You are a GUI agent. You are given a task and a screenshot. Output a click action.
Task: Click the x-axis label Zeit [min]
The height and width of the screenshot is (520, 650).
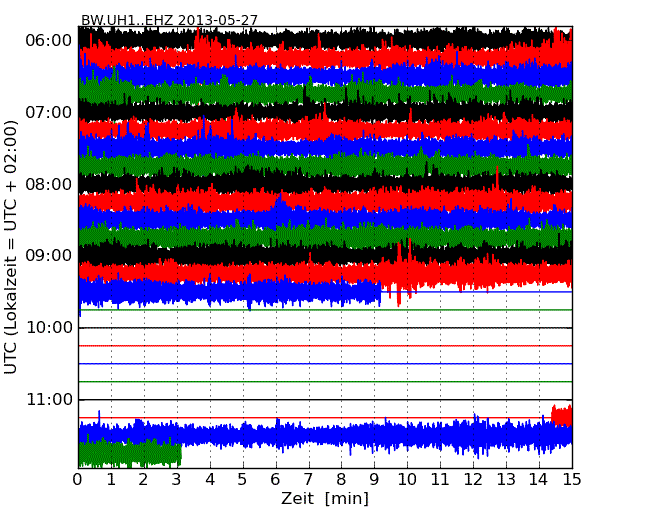(x=324, y=499)
